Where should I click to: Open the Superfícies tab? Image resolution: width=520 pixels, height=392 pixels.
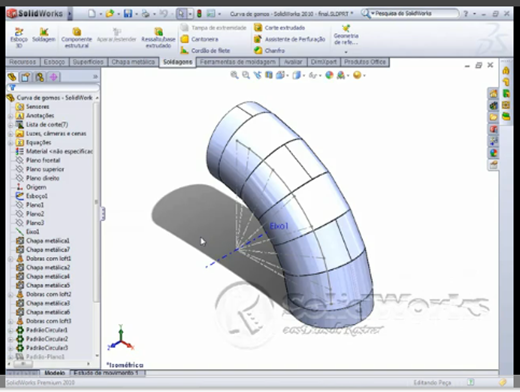tap(88, 62)
